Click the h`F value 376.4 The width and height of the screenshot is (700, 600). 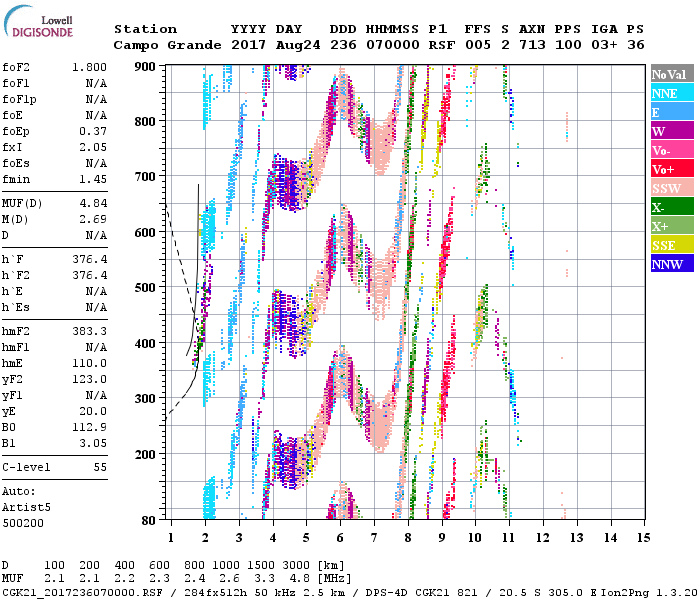pyautogui.click(x=89, y=259)
